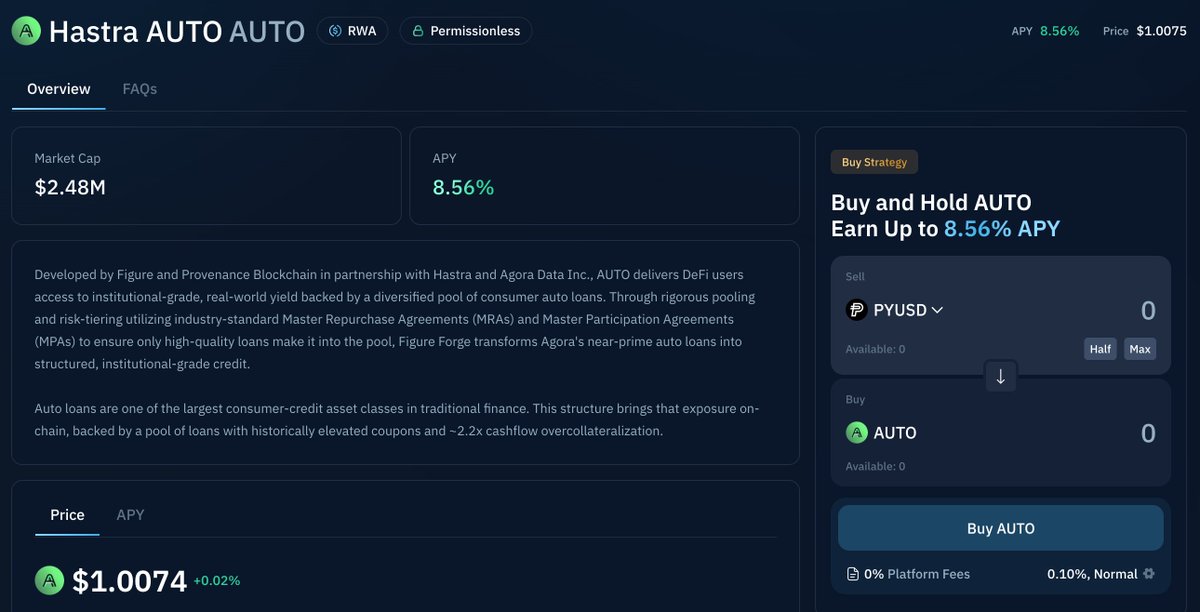Click 'Available: 0' under AUTO buy token
The height and width of the screenshot is (612, 1200).
[875, 466]
